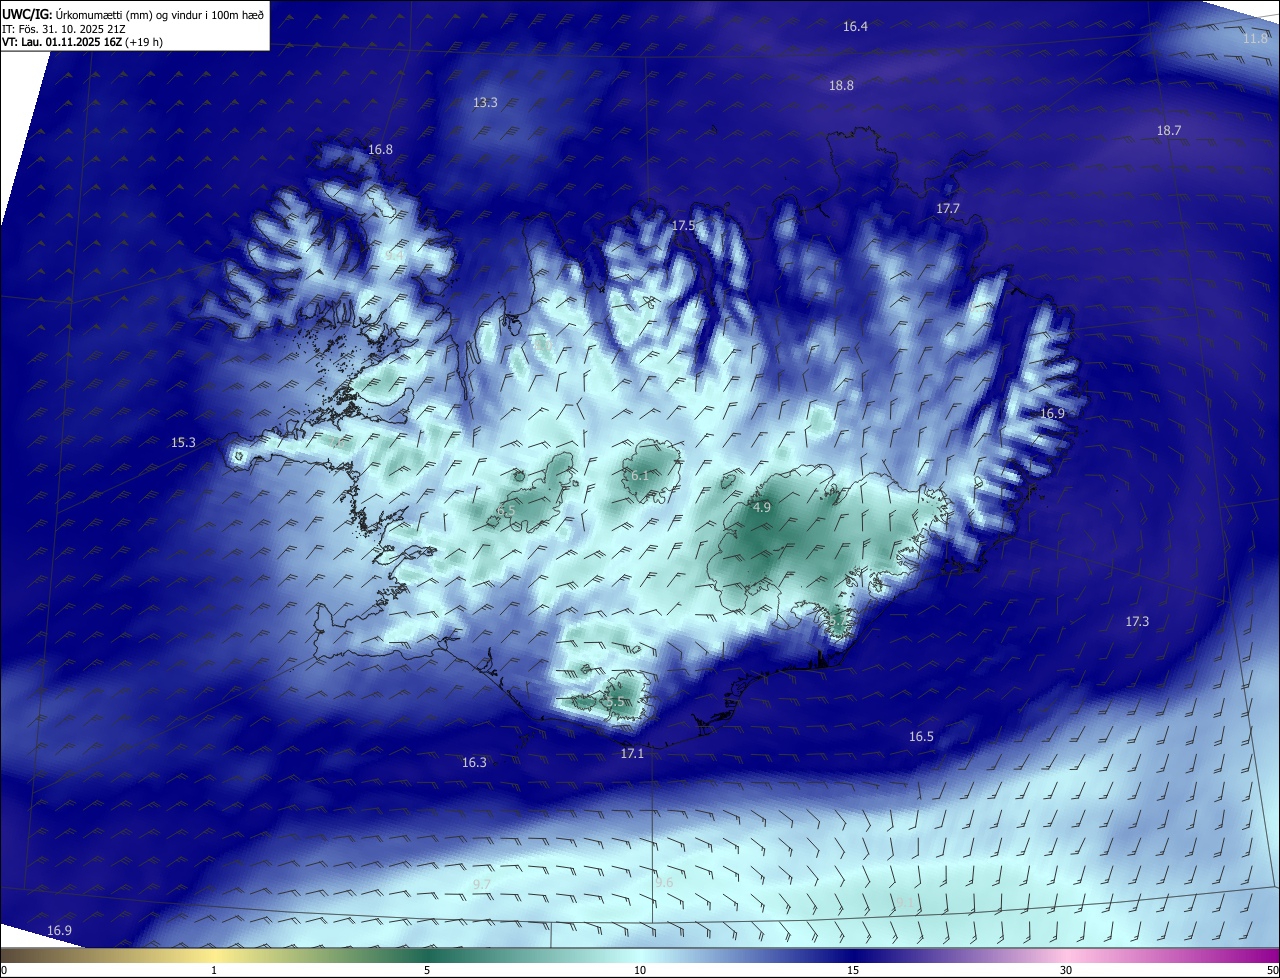Click the color scale tick labeled 50

[1272, 971]
